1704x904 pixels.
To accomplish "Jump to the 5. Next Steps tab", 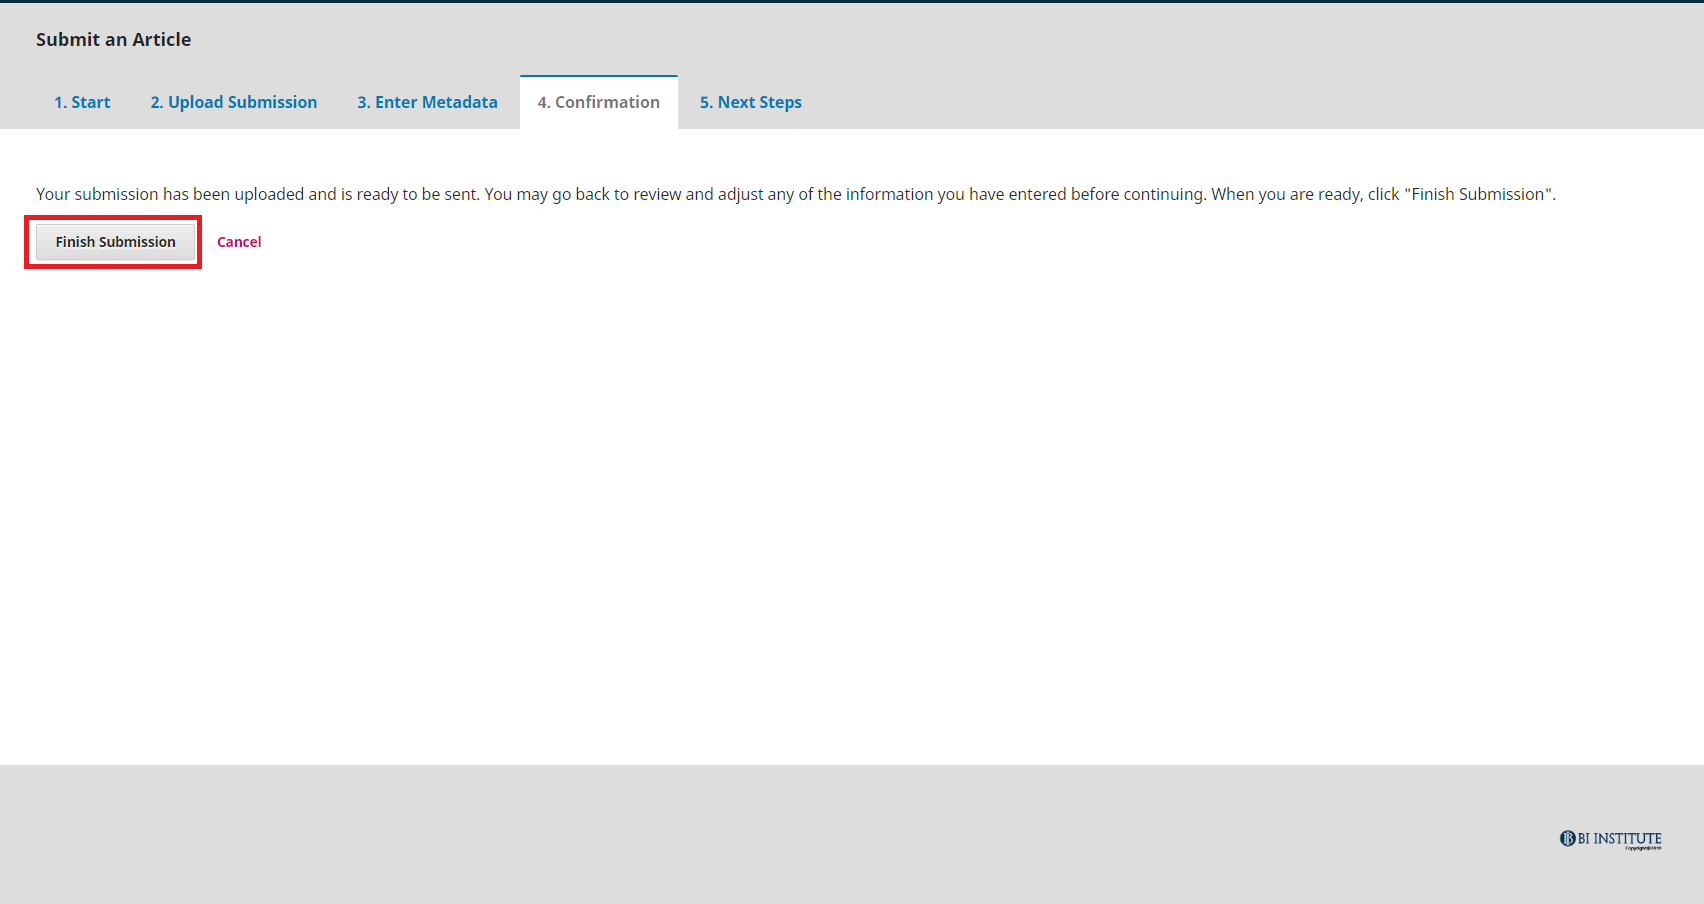I will click(750, 102).
